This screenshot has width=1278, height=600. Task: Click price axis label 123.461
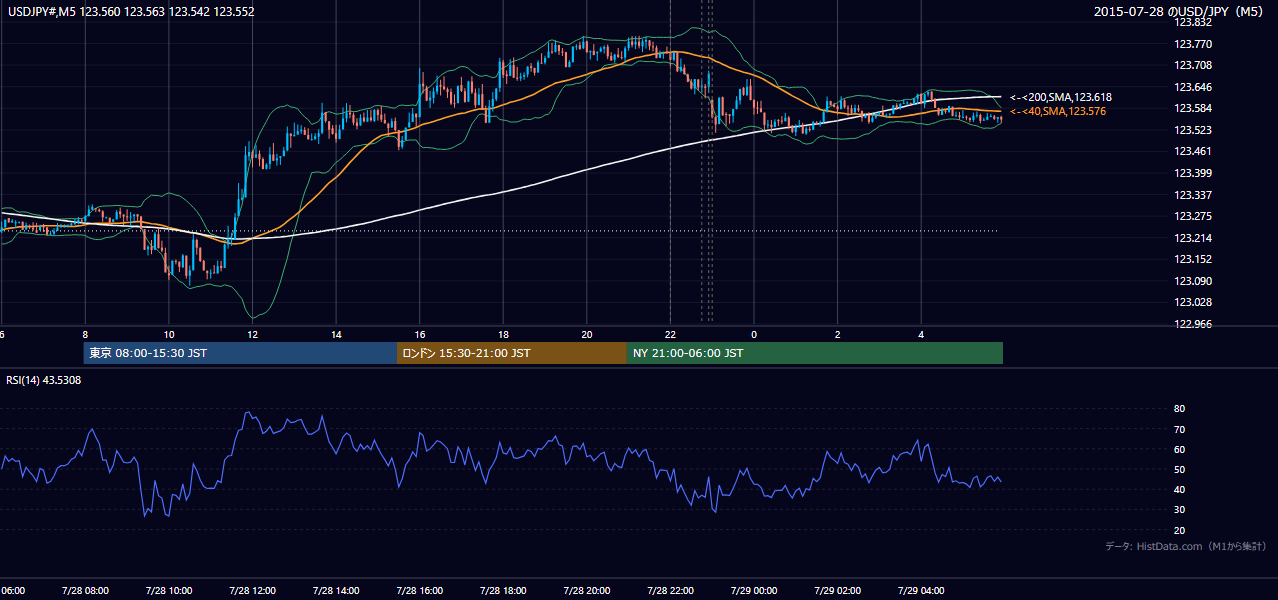[x=1193, y=151]
